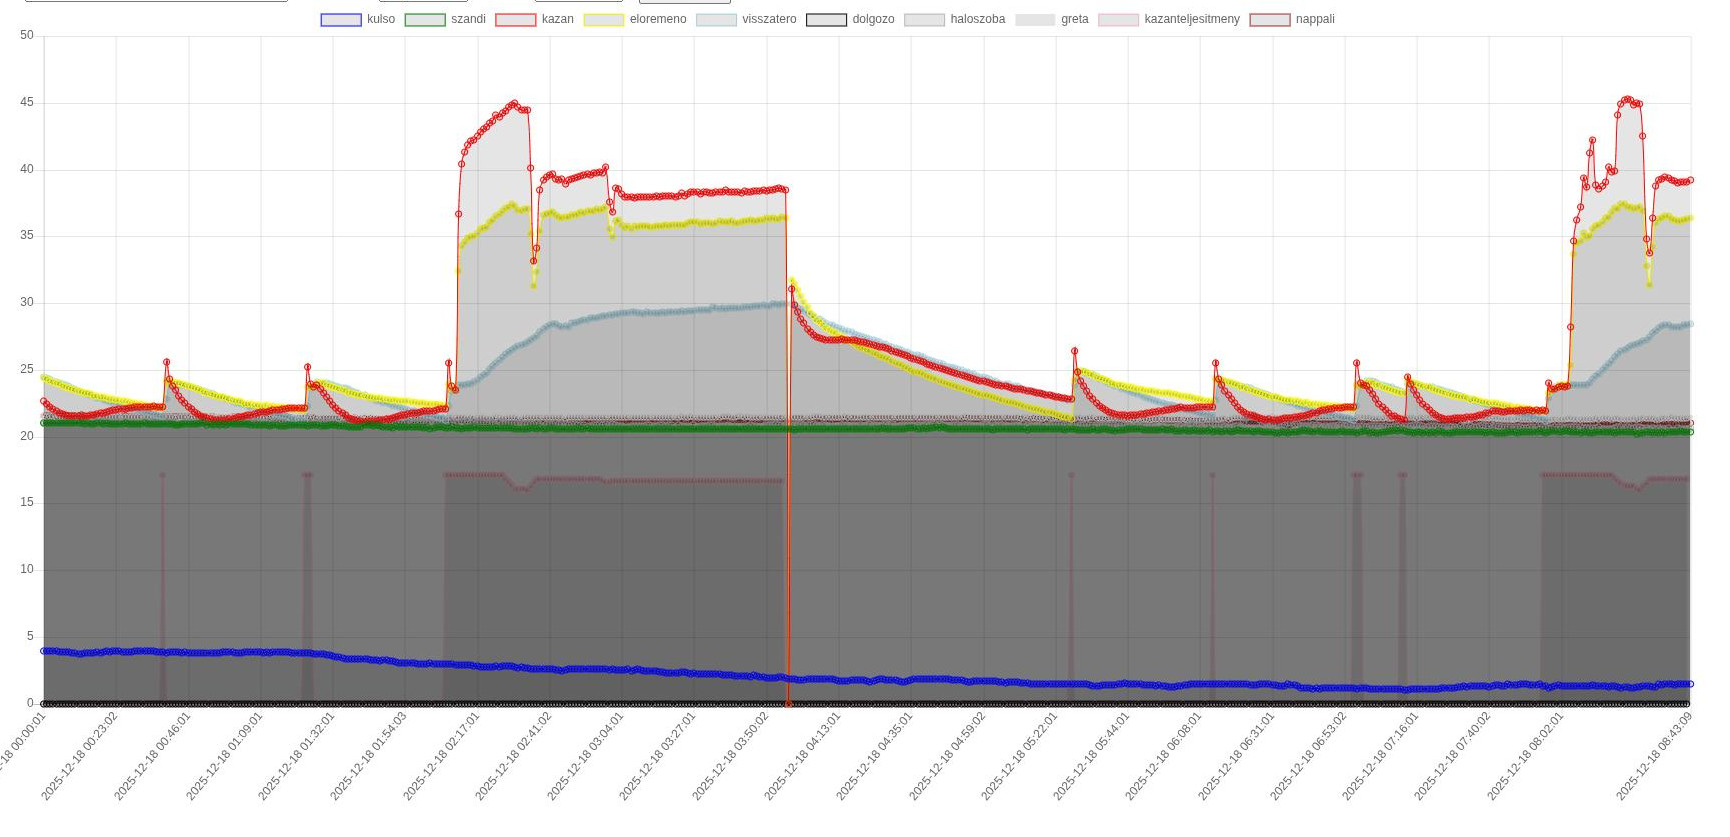Viewport: 1730px width, 837px height.
Task: Click the 2025-12-18 06:31:01 axis label
Action: [1237, 755]
